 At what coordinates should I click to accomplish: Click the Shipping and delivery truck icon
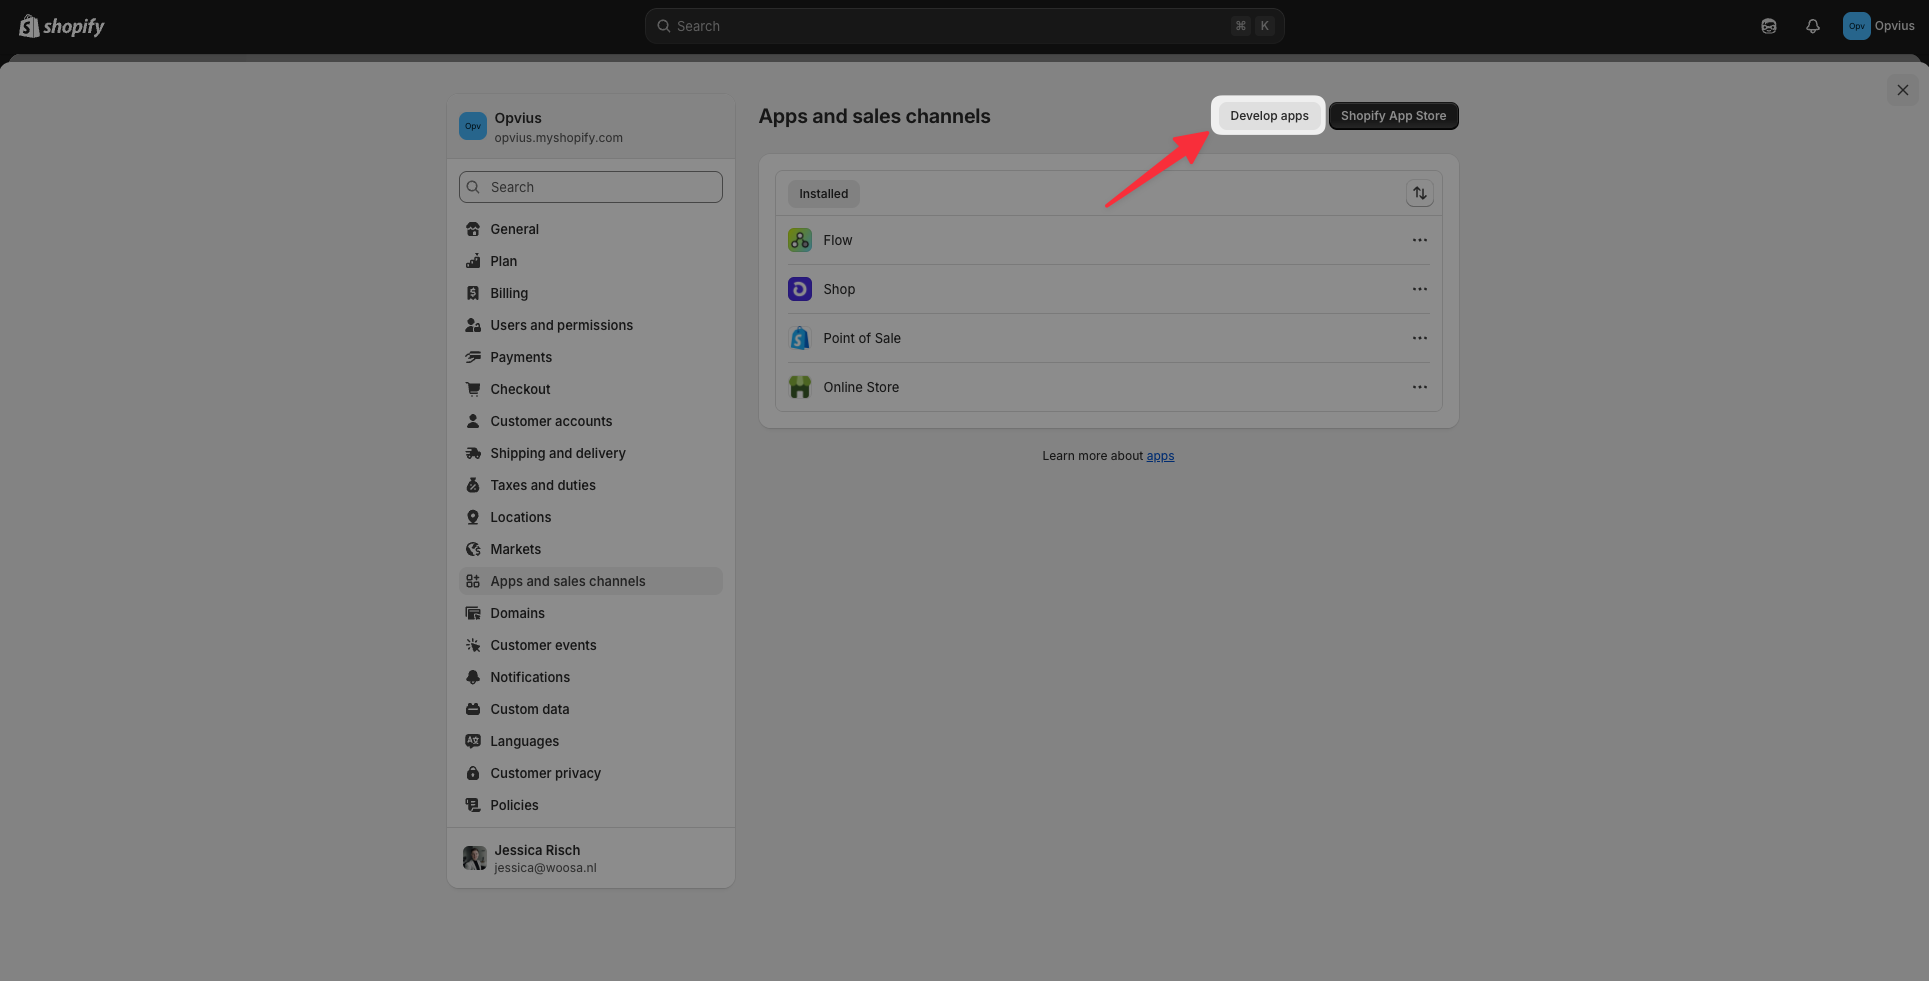coord(473,453)
